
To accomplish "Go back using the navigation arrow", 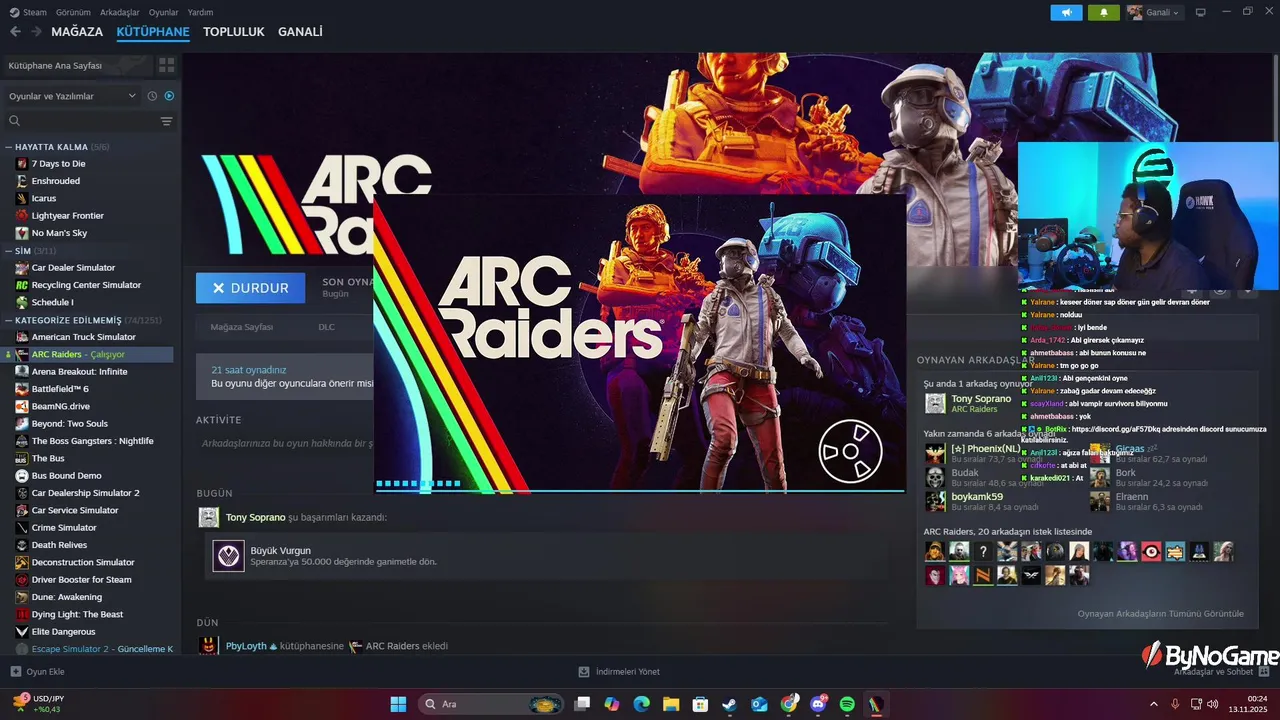I will tap(15, 32).
